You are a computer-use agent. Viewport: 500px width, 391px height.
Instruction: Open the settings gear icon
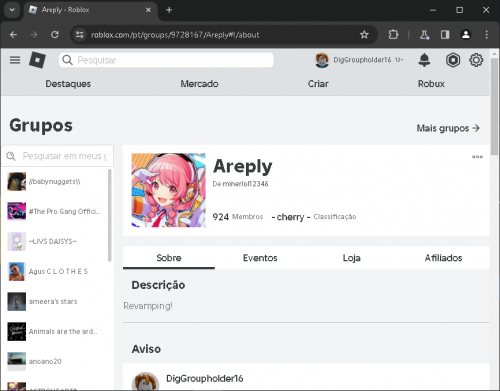pyautogui.click(x=476, y=60)
